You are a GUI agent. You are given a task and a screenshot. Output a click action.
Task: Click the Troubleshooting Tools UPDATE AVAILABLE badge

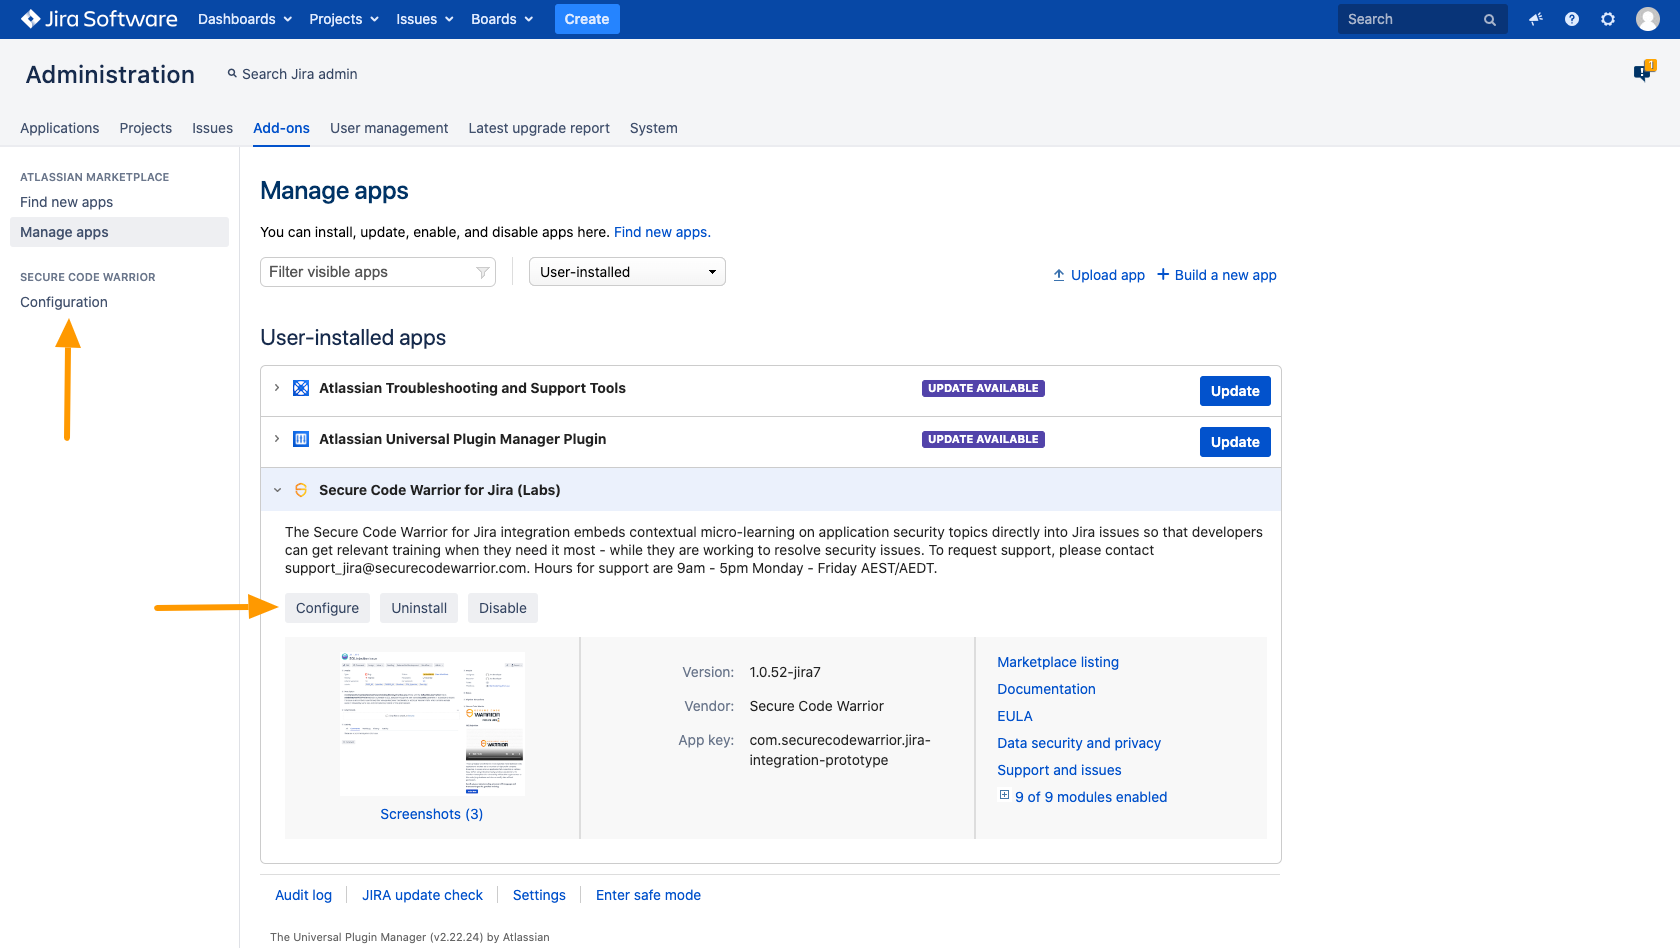coord(983,388)
